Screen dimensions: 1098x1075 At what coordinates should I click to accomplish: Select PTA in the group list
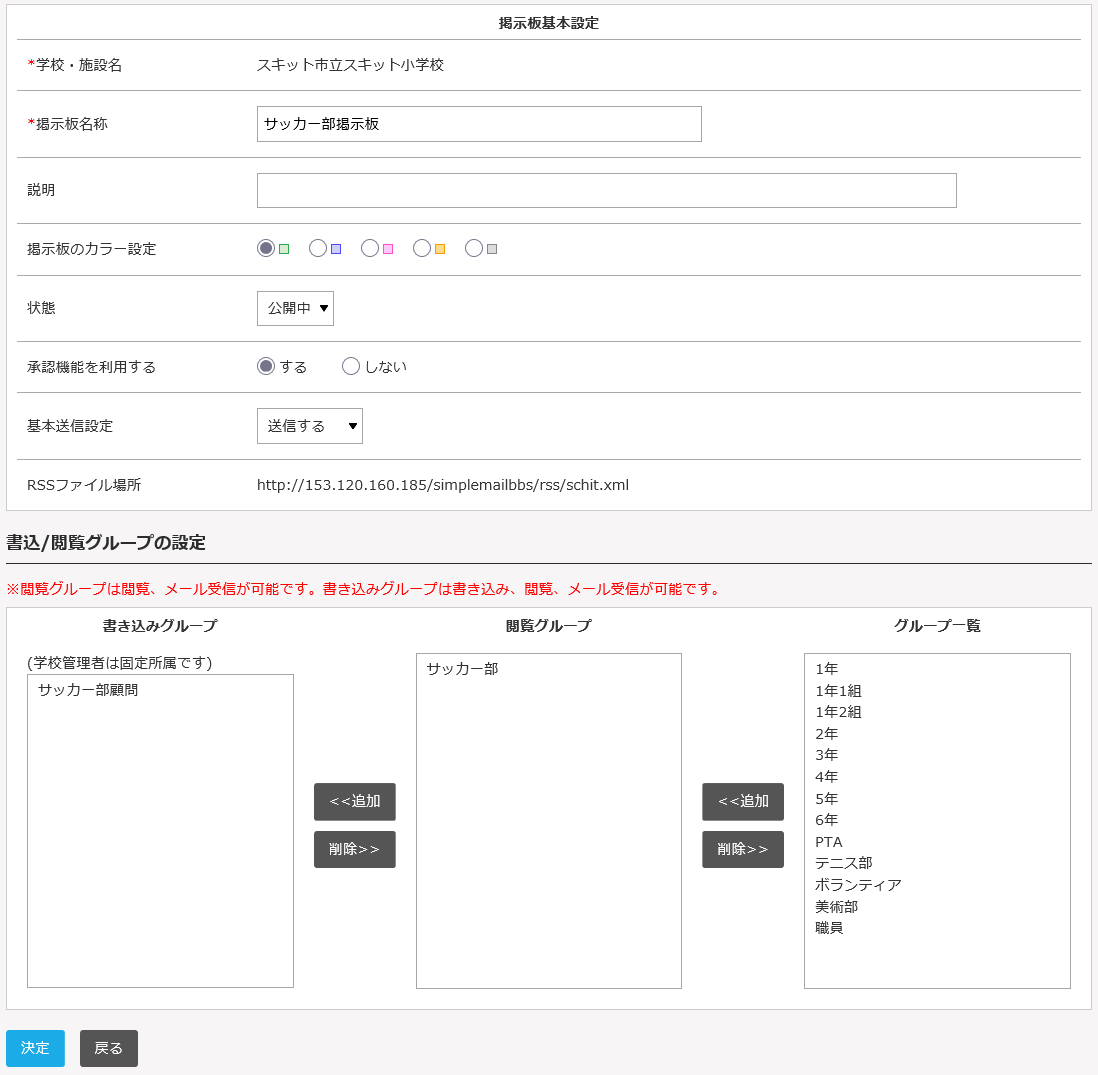(x=829, y=842)
